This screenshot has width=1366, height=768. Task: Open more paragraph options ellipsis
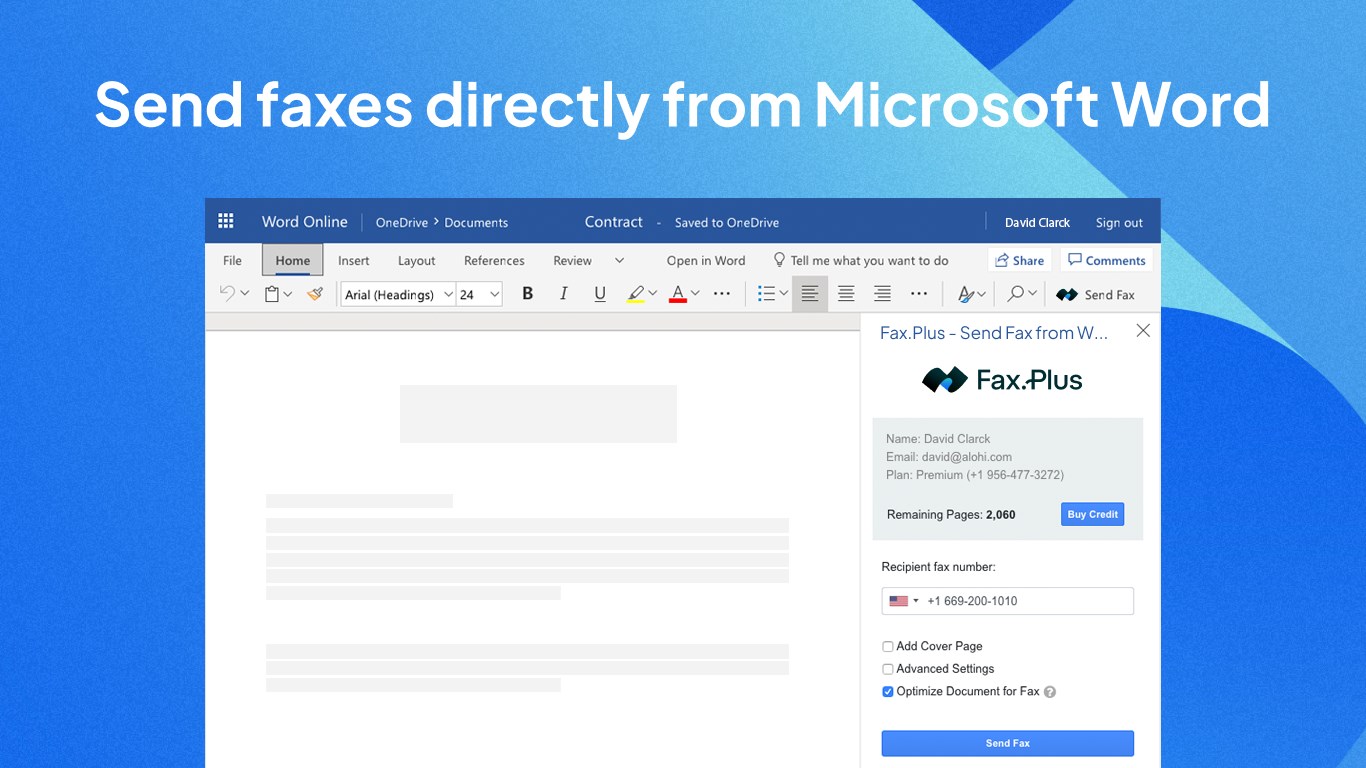pos(919,294)
